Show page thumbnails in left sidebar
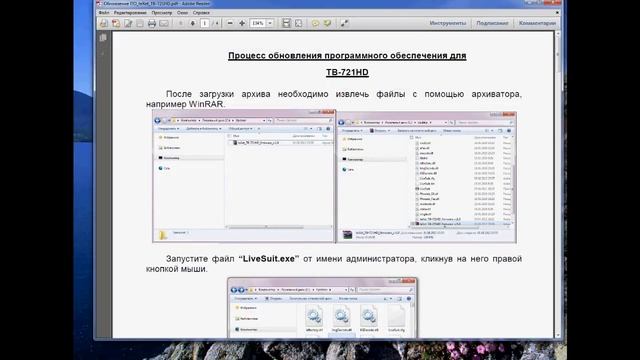The height and width of the screenshot is (360, 640). coord(103,38)
